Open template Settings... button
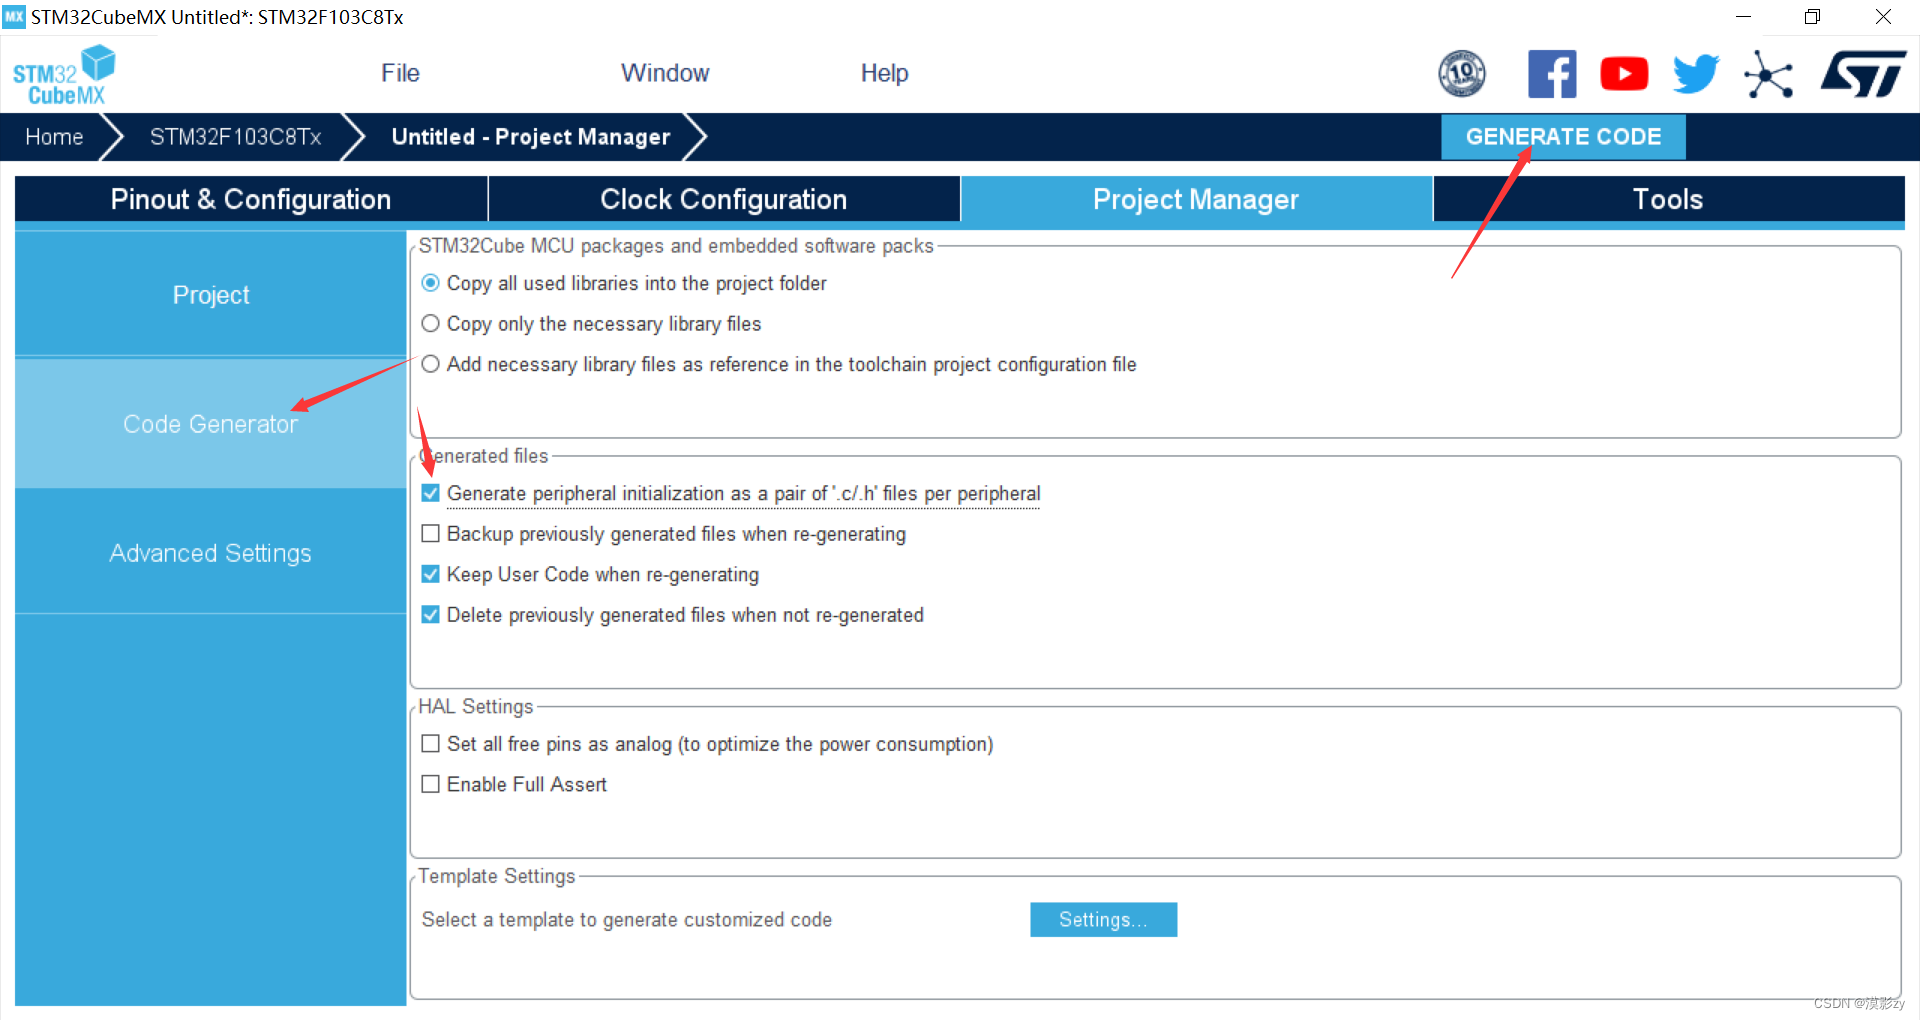1920x1020 pixels. [x=1103, y=920]
